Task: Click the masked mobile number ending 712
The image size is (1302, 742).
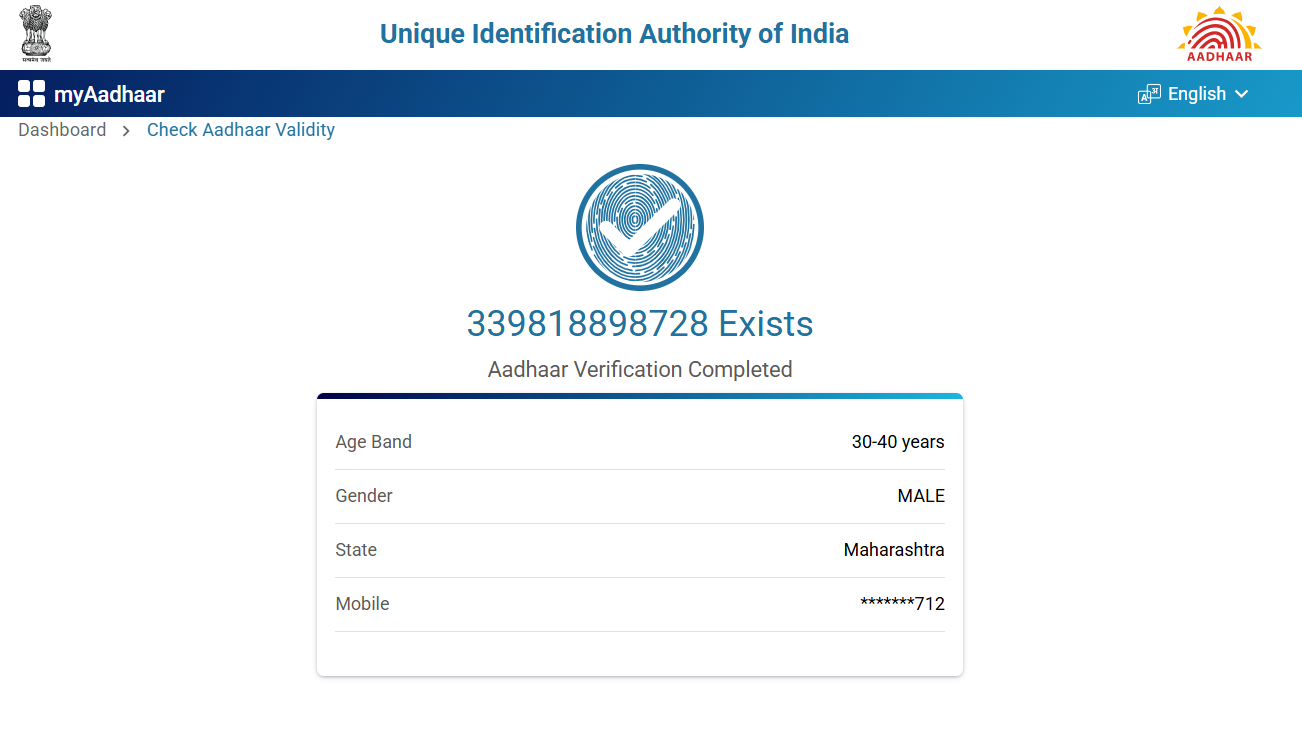Action: [902, 604]
